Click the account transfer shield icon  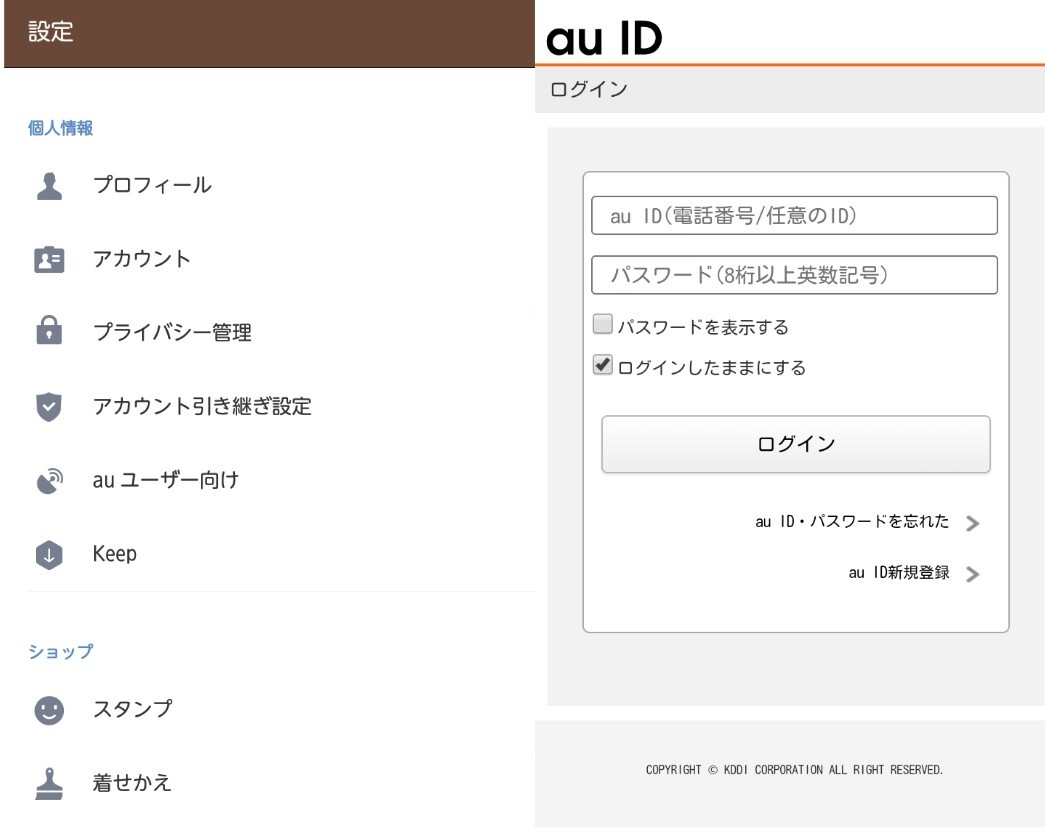click(49, 407)
